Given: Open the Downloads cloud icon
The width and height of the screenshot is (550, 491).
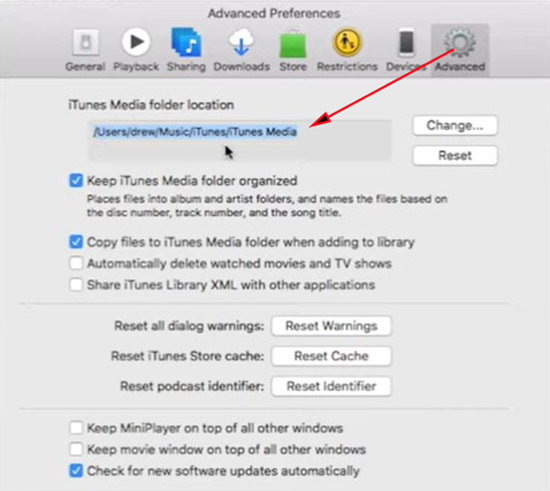Looking at the screenshot, I should coord(241,42).
